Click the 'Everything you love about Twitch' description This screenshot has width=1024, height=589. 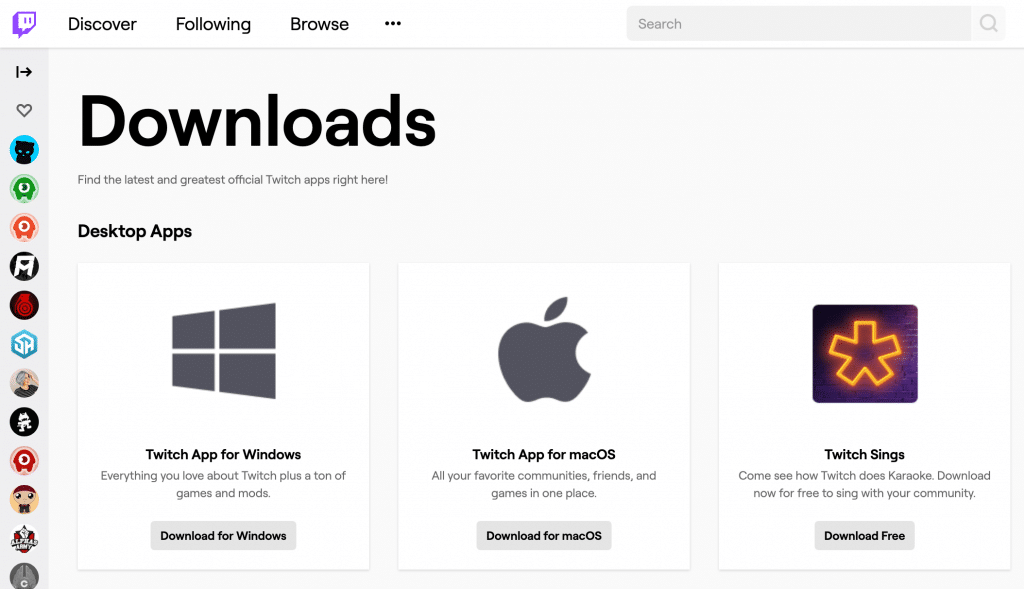point(223,485)
